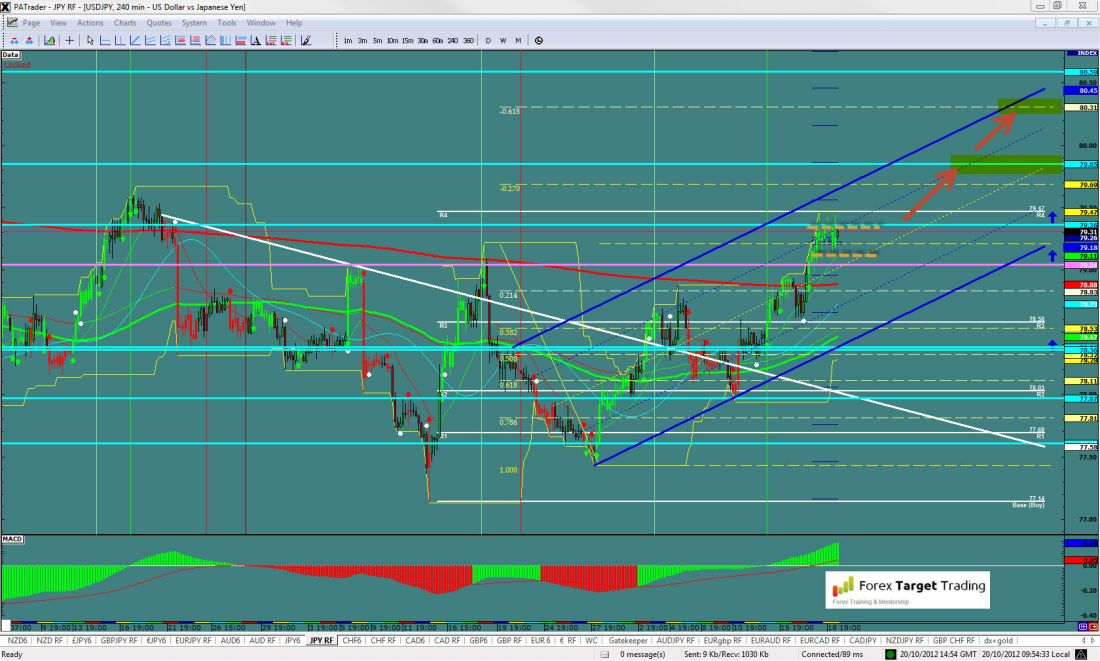Click the INDEX label on the price axis
The height and width of the screenshot is (661, 1100).
(1084, 52)
